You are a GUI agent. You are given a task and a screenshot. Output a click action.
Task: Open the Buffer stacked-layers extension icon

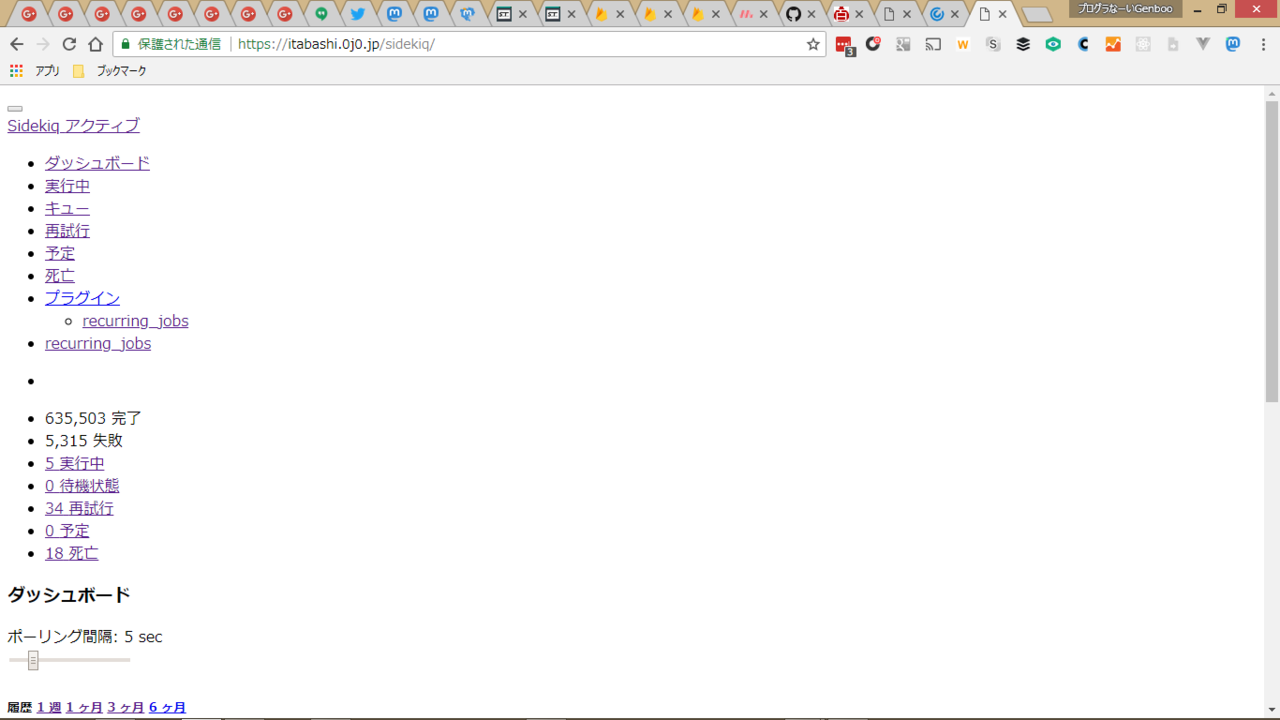coord(1023,44)
